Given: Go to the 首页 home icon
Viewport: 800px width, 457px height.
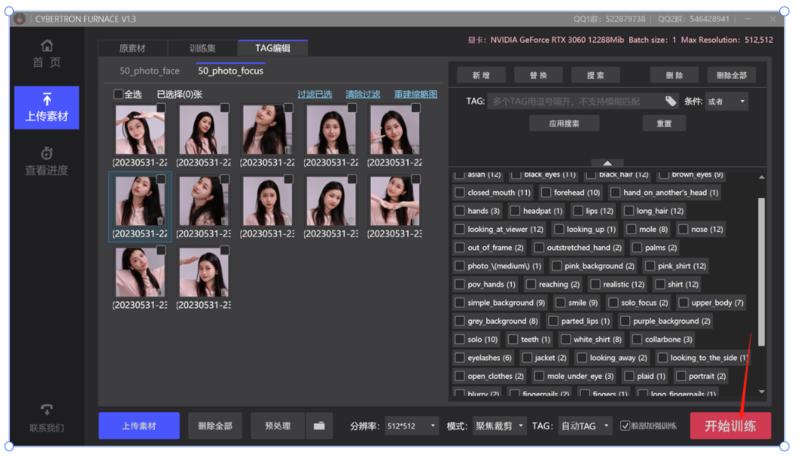Looking at the screenshot, I should pos(47,46).
